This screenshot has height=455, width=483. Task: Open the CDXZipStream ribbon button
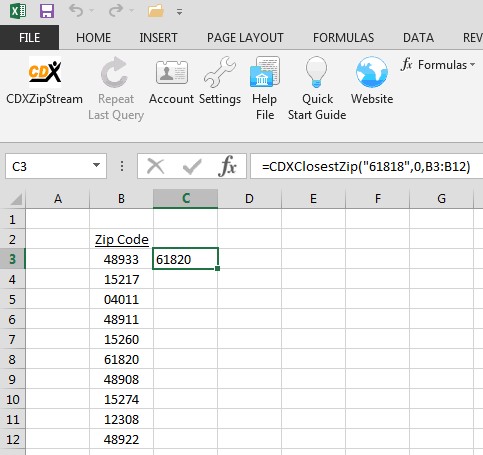click(44, 81)
